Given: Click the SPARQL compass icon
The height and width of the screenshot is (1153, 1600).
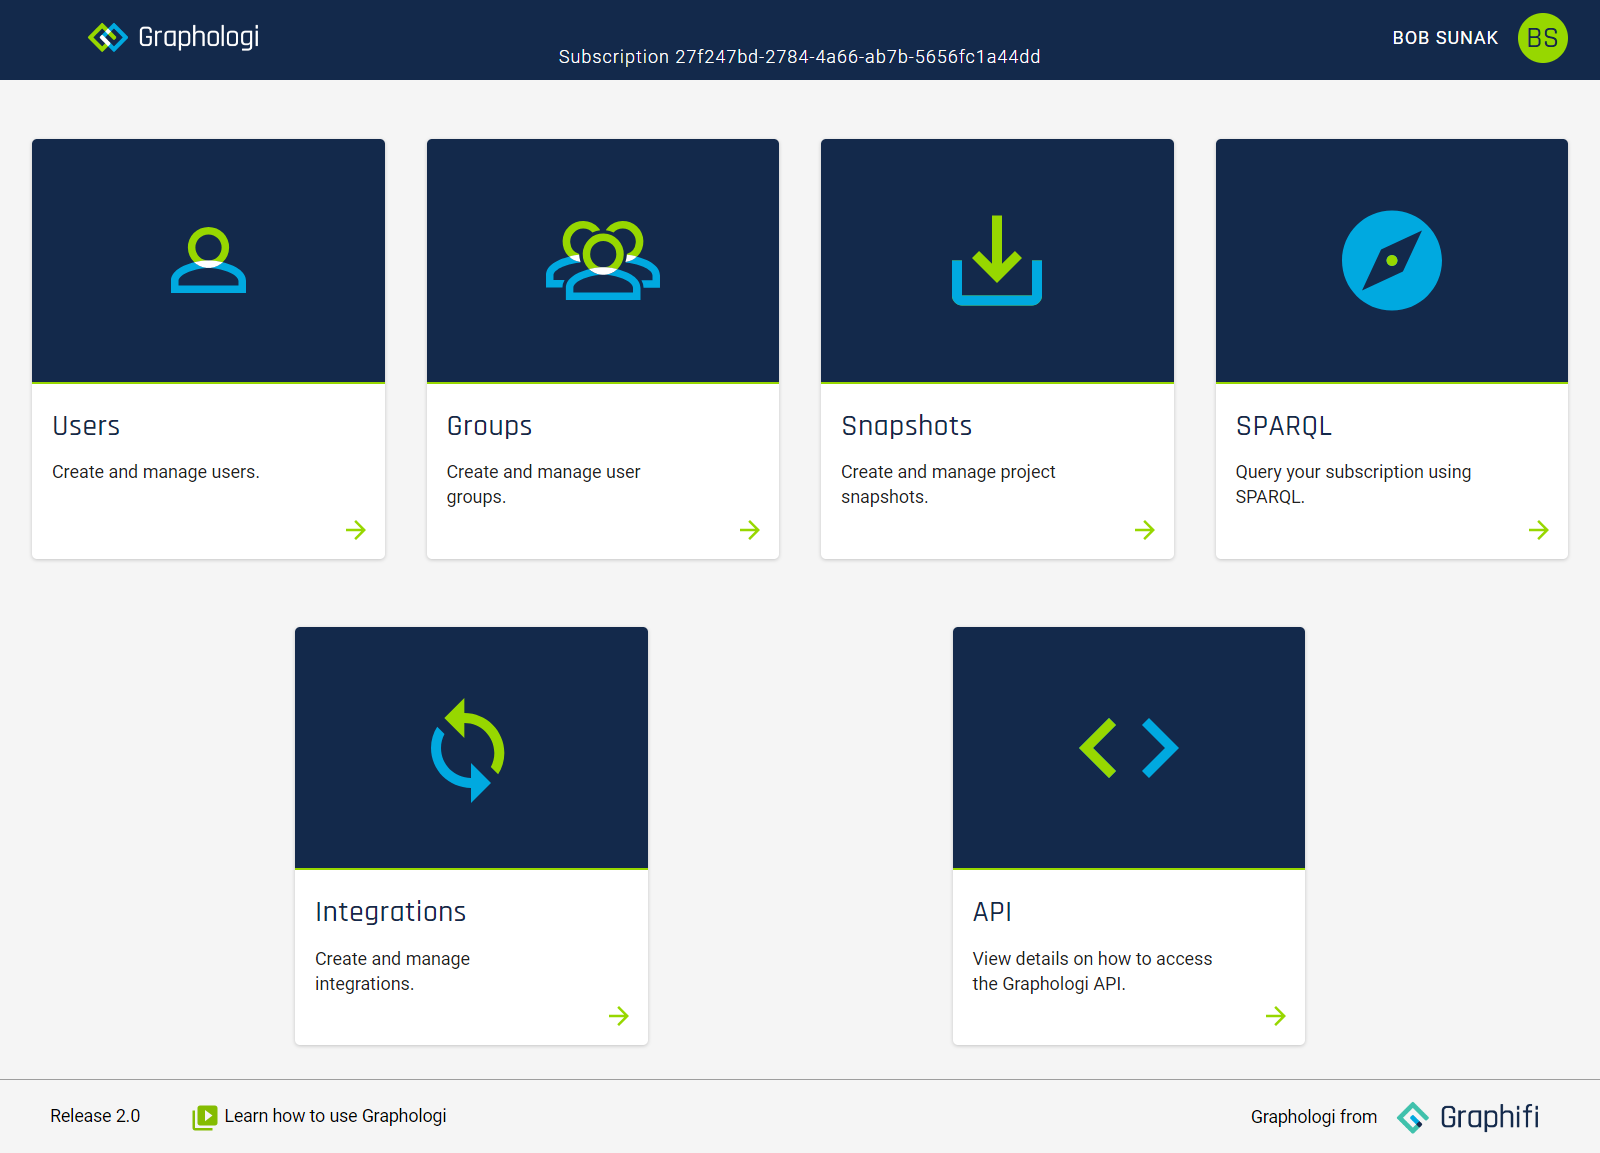Looking at the screenshot, I should click(x=1392, y=260).
